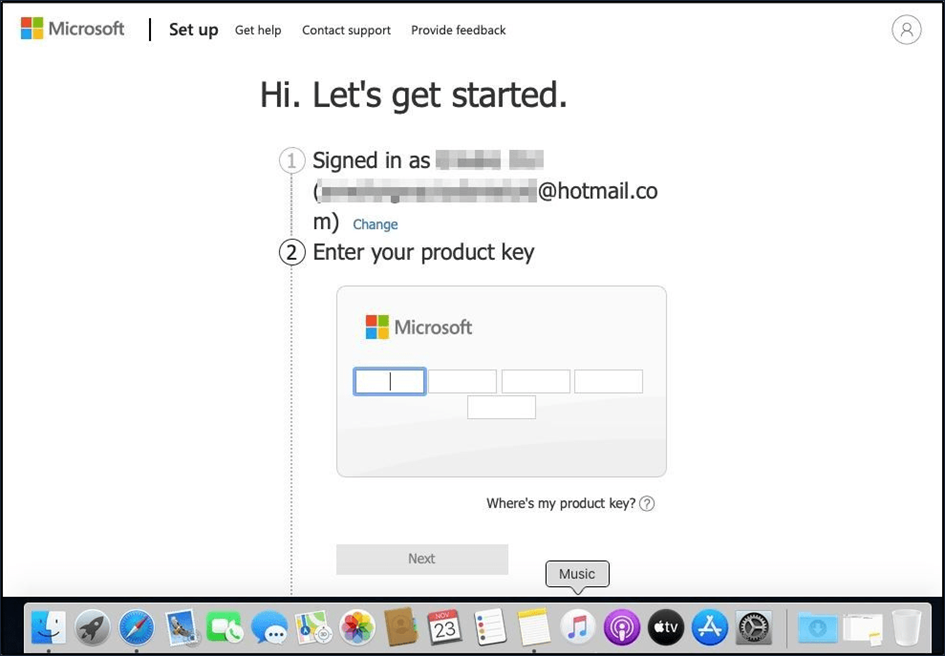Open System Preferences gear icon
945x656 pixels.
pos(754,628)
